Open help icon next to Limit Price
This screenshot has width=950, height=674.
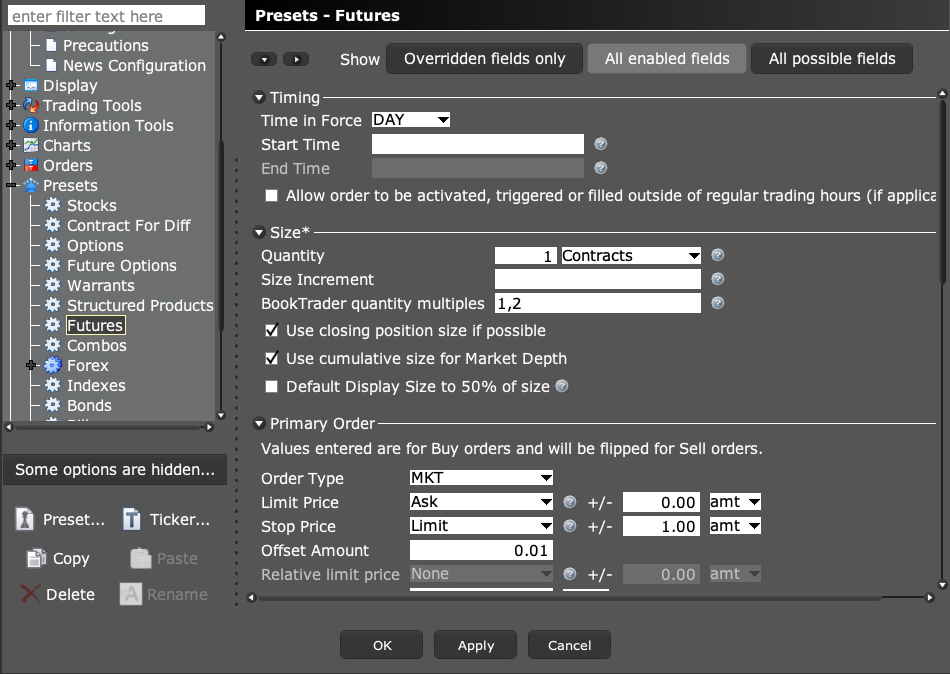570,502
